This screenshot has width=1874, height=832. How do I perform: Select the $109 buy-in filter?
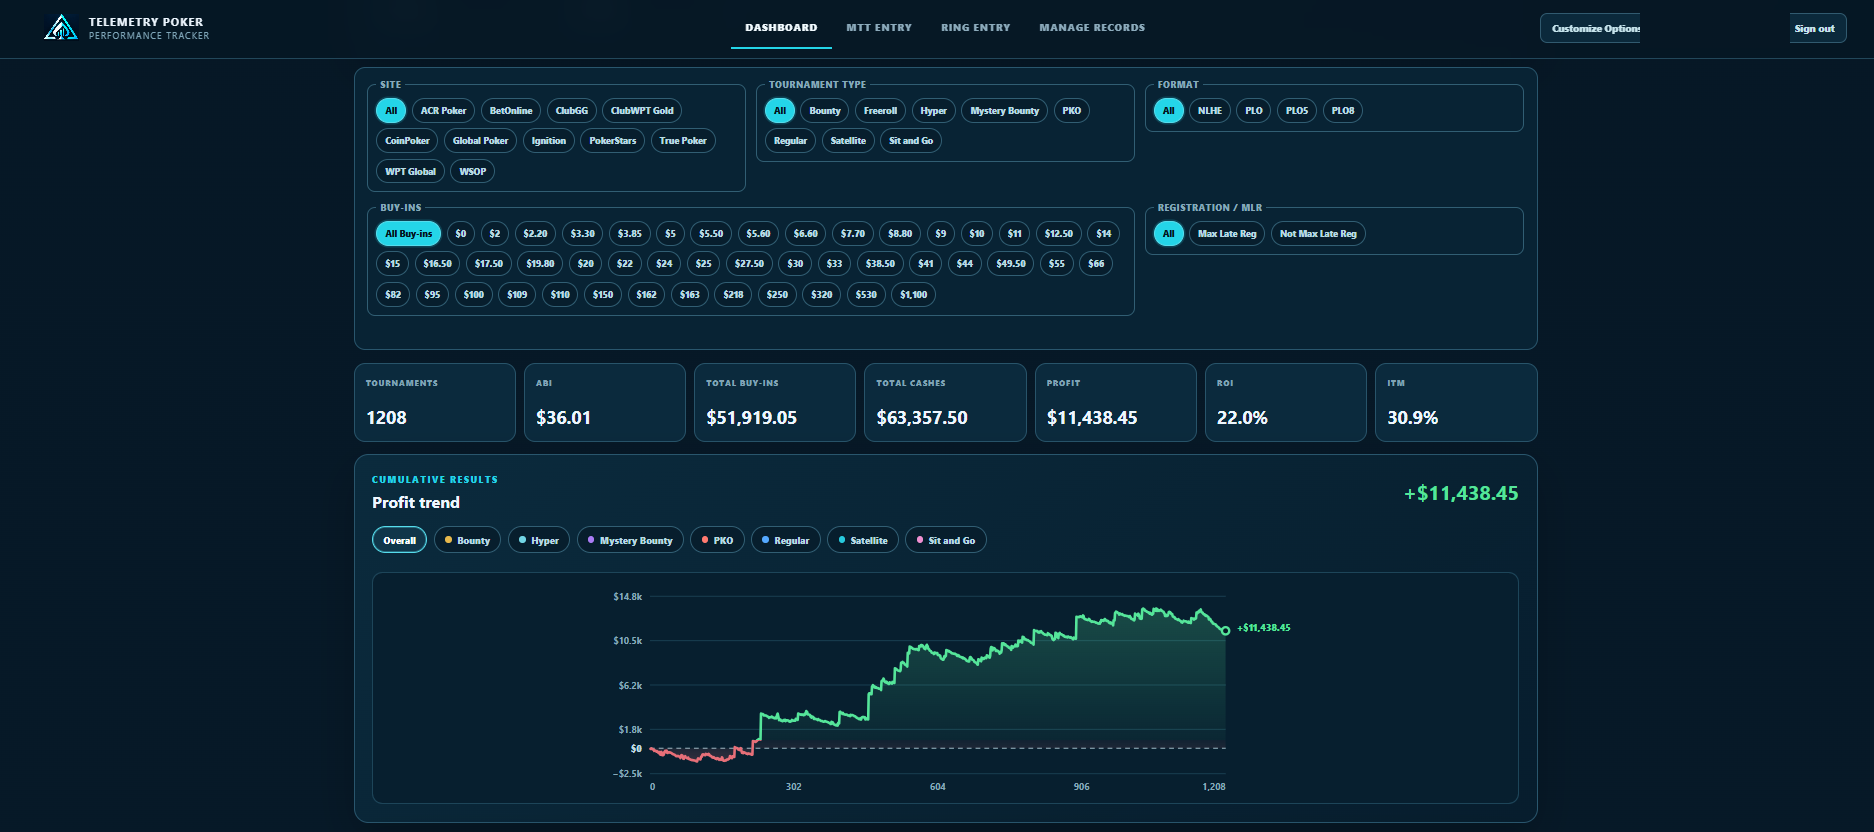click(517, 295)
